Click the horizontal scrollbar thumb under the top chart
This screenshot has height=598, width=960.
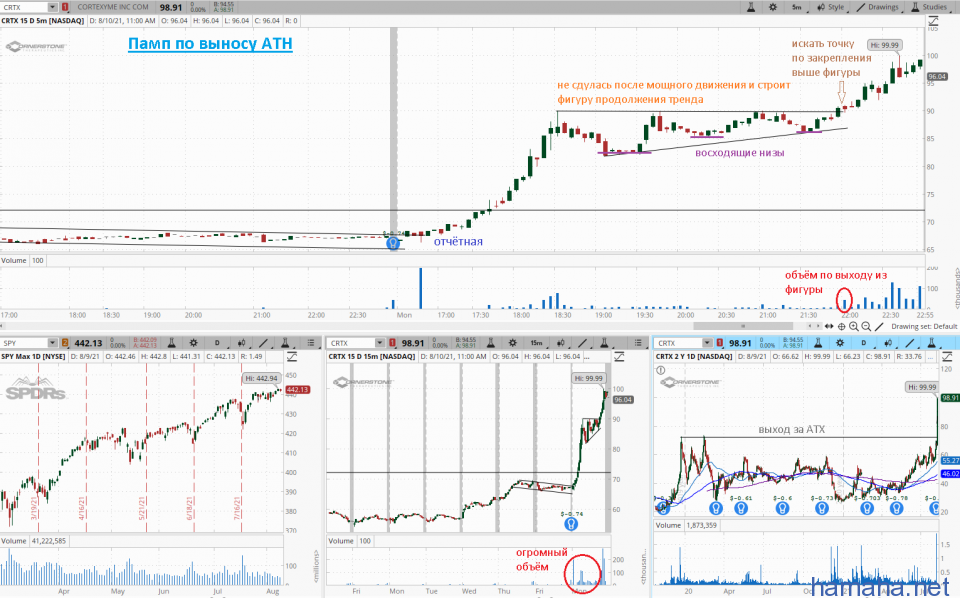tap(743, 326)
